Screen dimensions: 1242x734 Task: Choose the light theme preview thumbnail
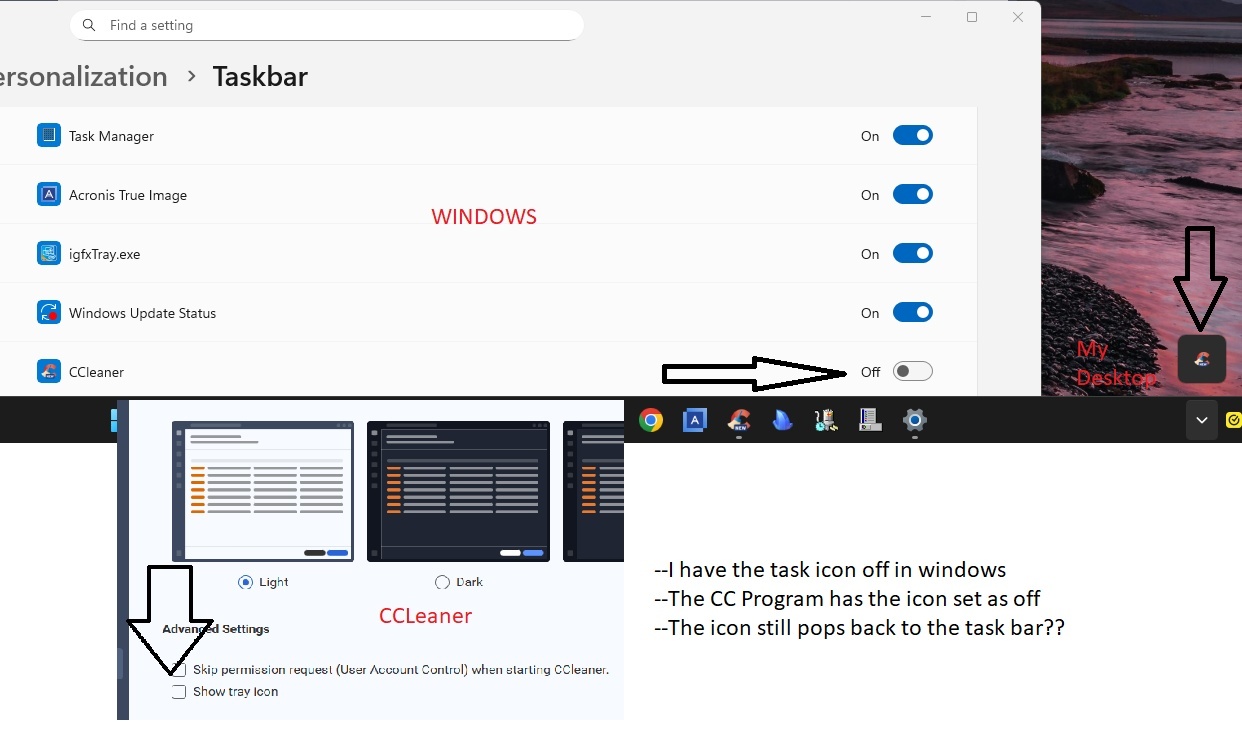tap(263, 491)
